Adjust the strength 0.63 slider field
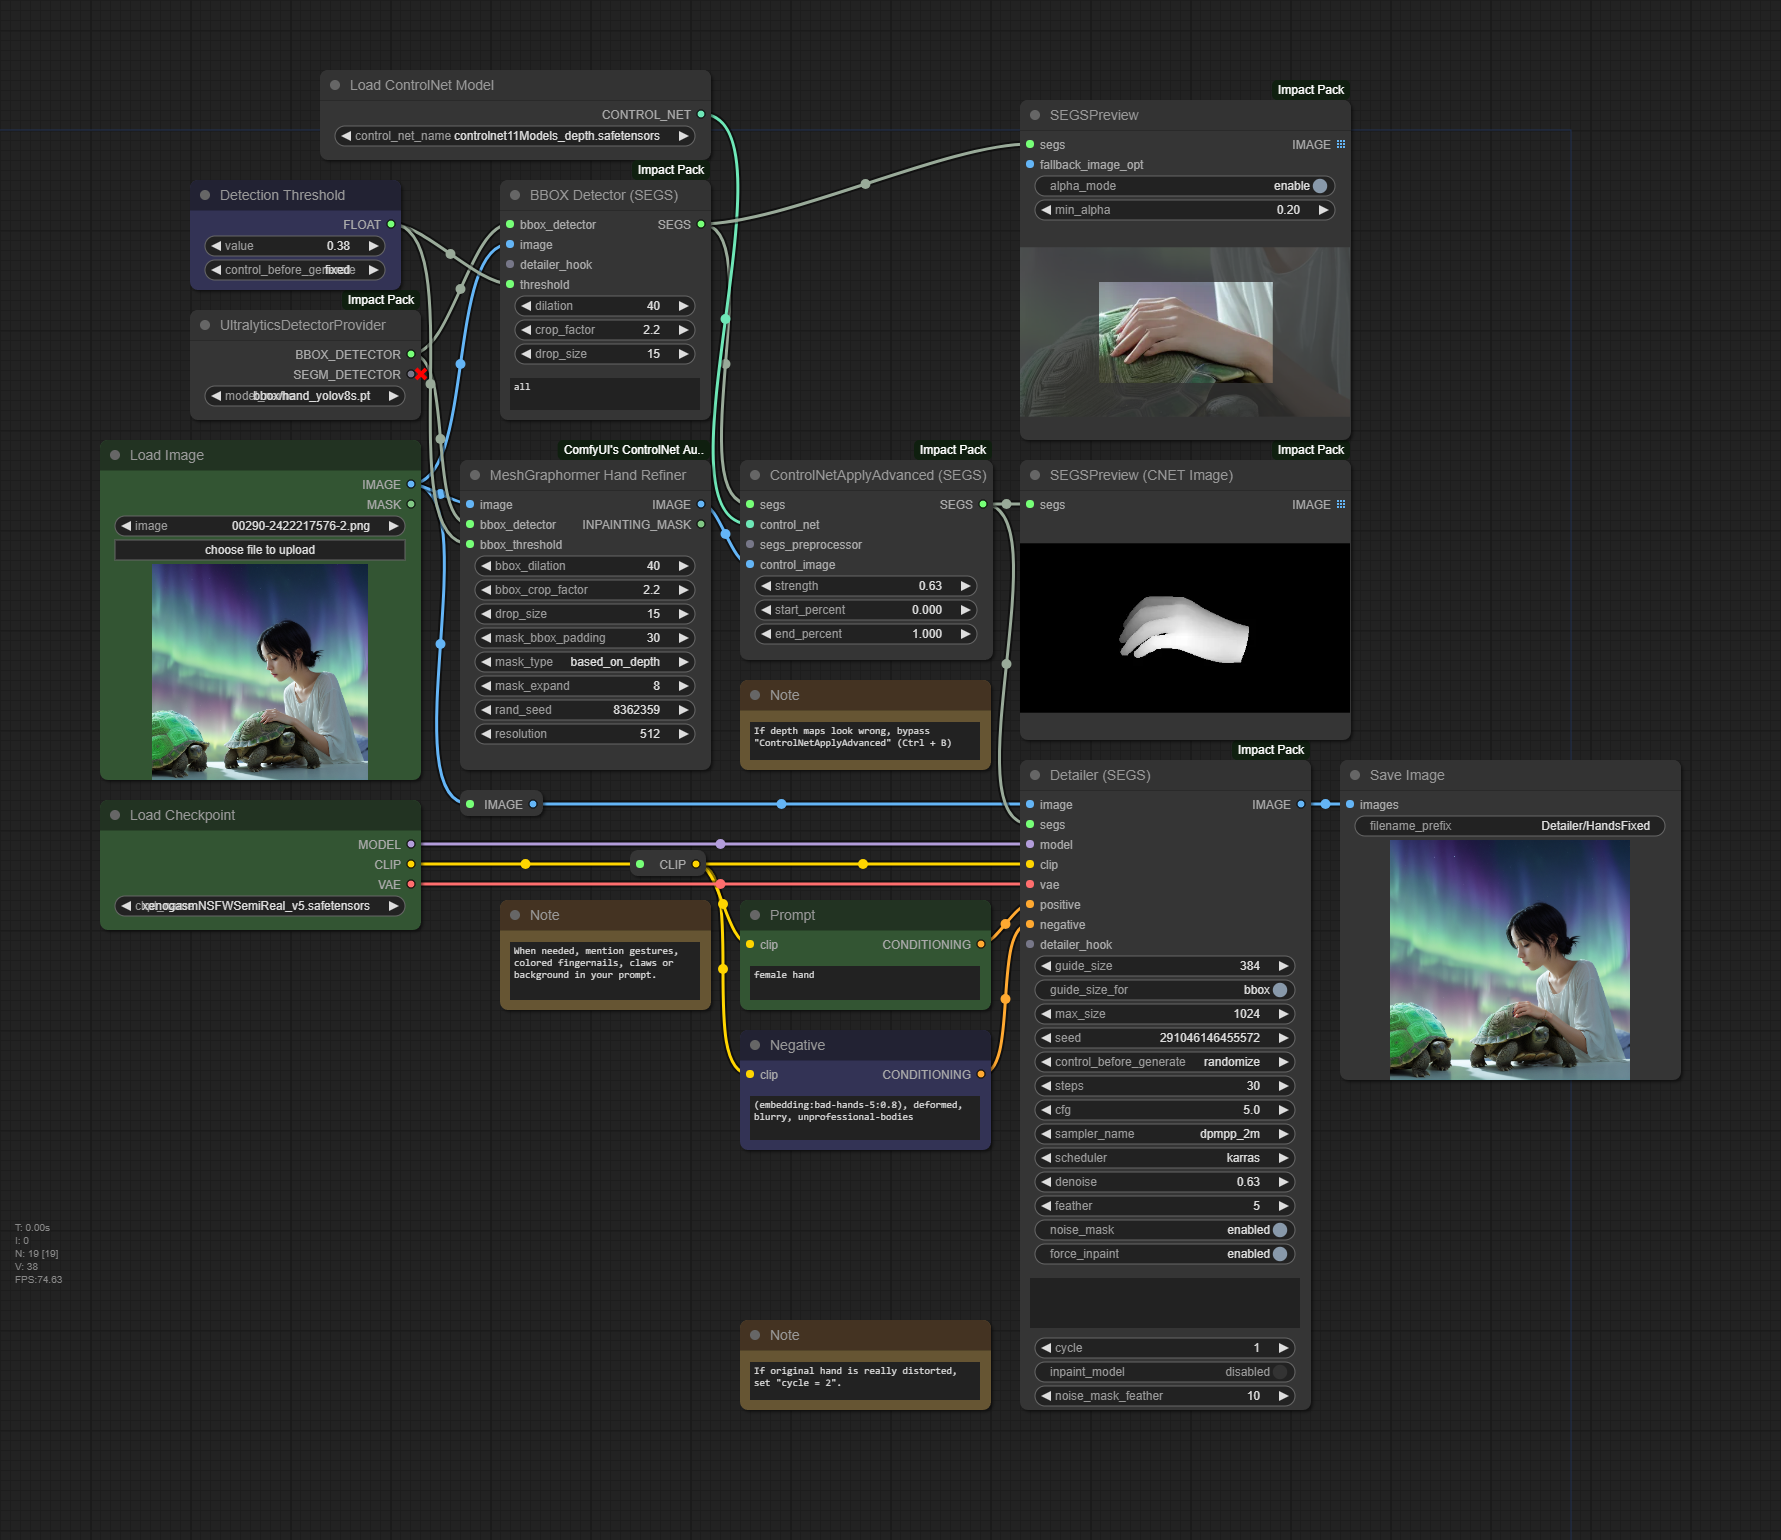The width and height of the screenshot is (1781, 1540). point(864,586)
